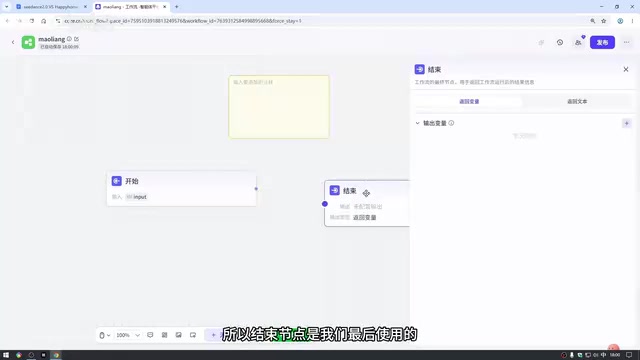Screen dimensions: 640x360
Task: Click the 返回变量 value in 结束 node
Action: [364, 218]
